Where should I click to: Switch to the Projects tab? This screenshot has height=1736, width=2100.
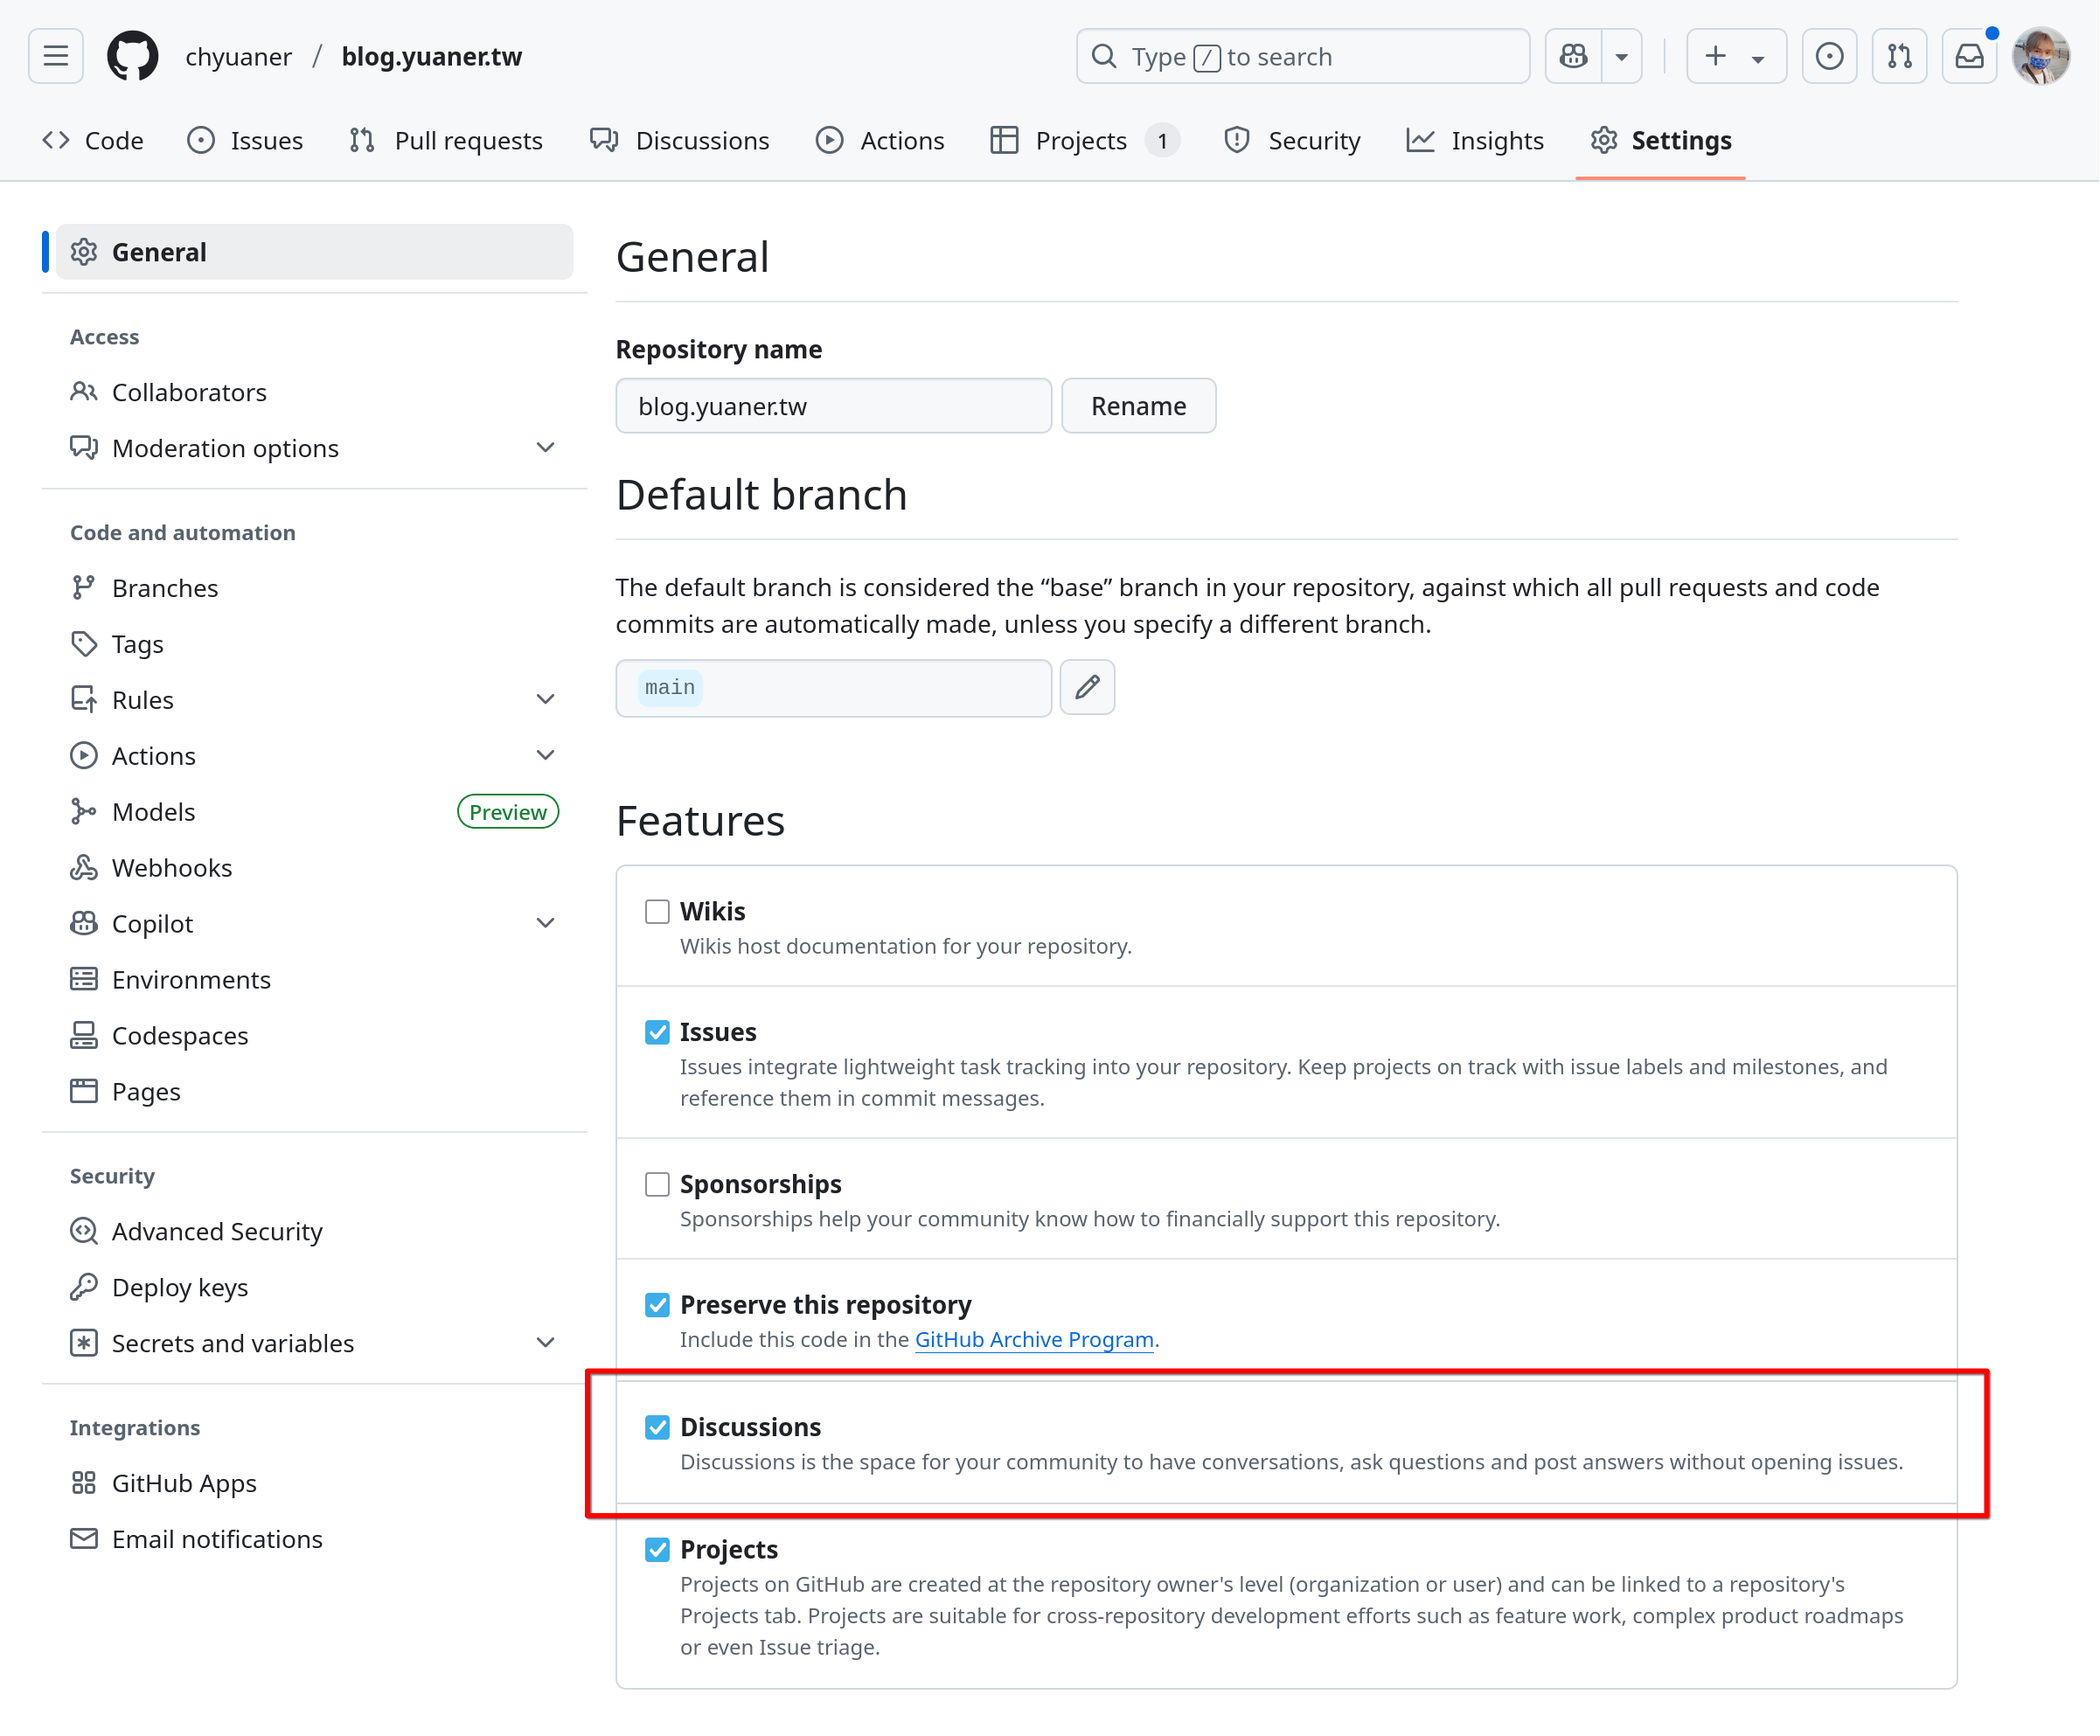tap(1084, 140)
